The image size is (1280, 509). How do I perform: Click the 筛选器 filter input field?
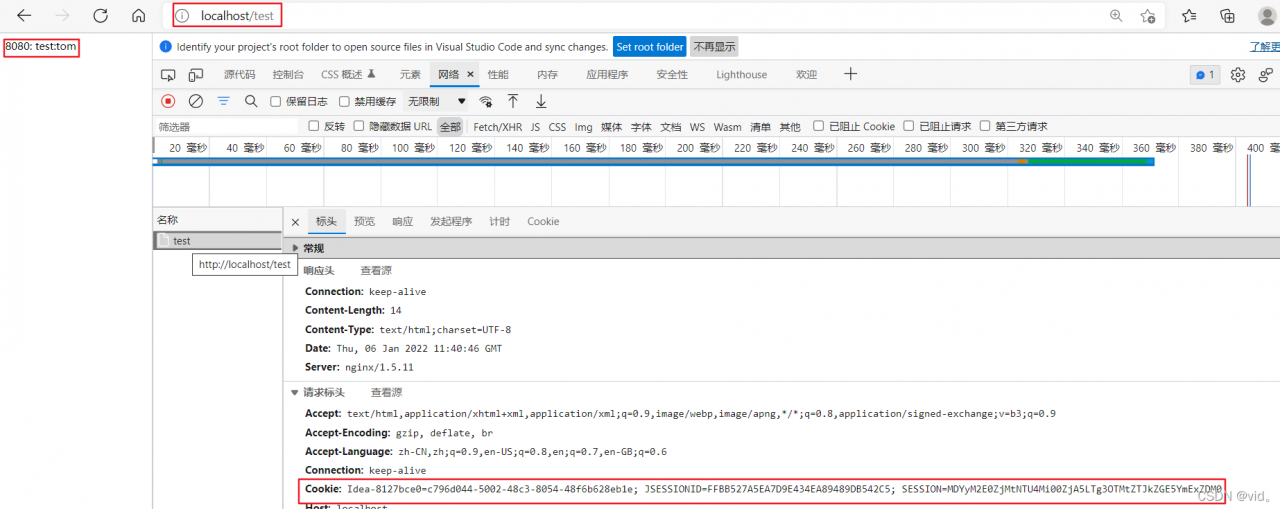226,127
